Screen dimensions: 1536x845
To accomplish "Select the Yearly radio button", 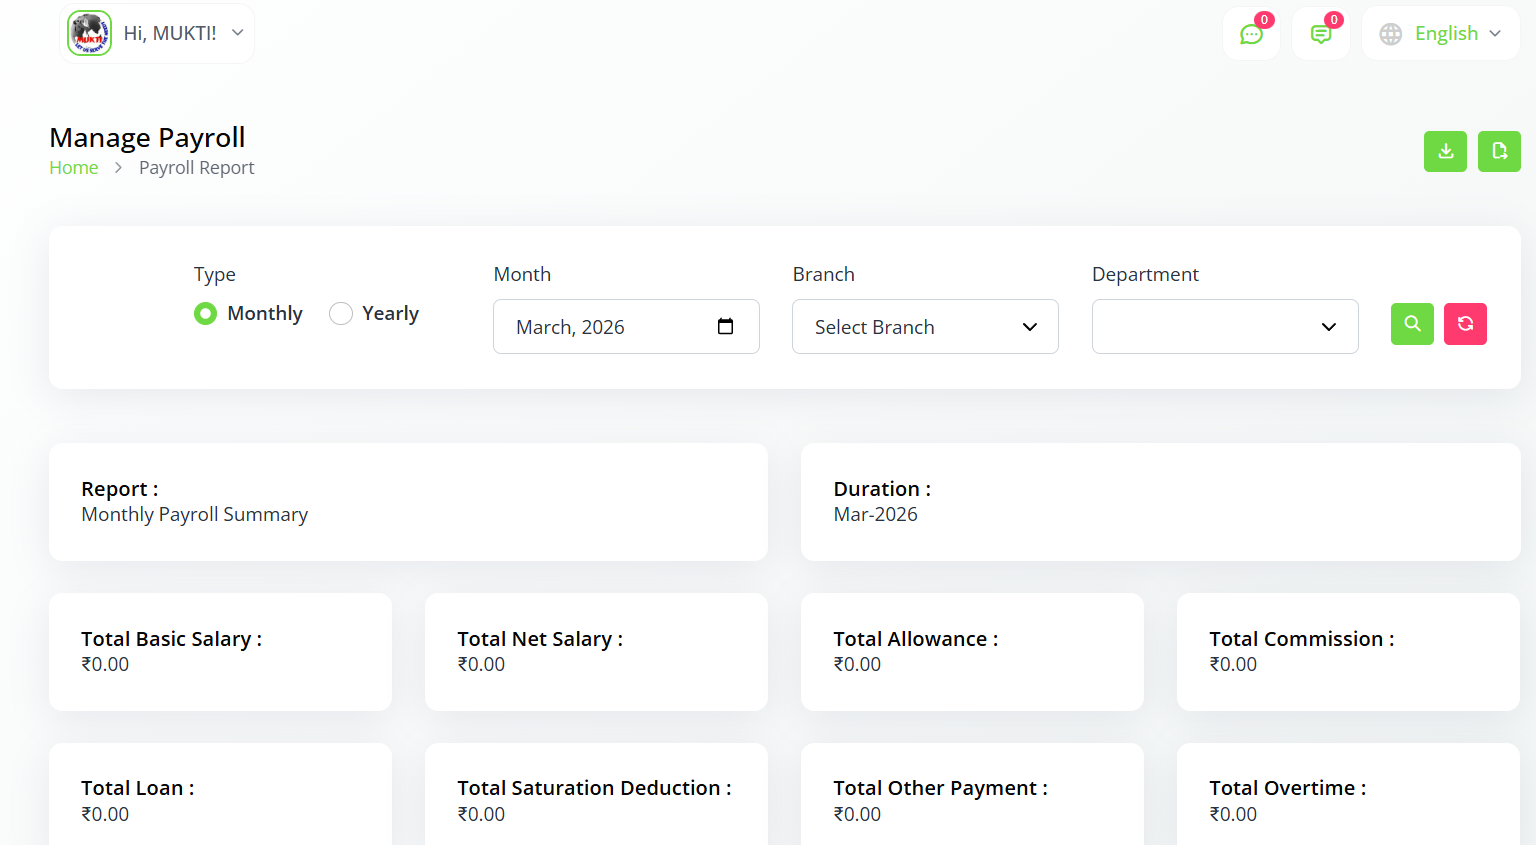I will pyautogui.click(x=341, y=314).
